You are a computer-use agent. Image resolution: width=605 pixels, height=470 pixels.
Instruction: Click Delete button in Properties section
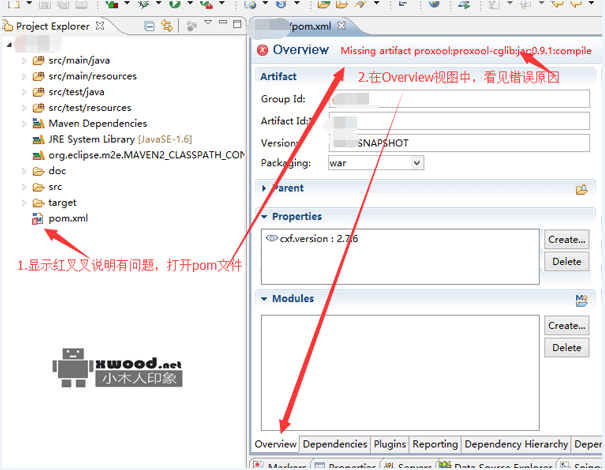point(567,262)
